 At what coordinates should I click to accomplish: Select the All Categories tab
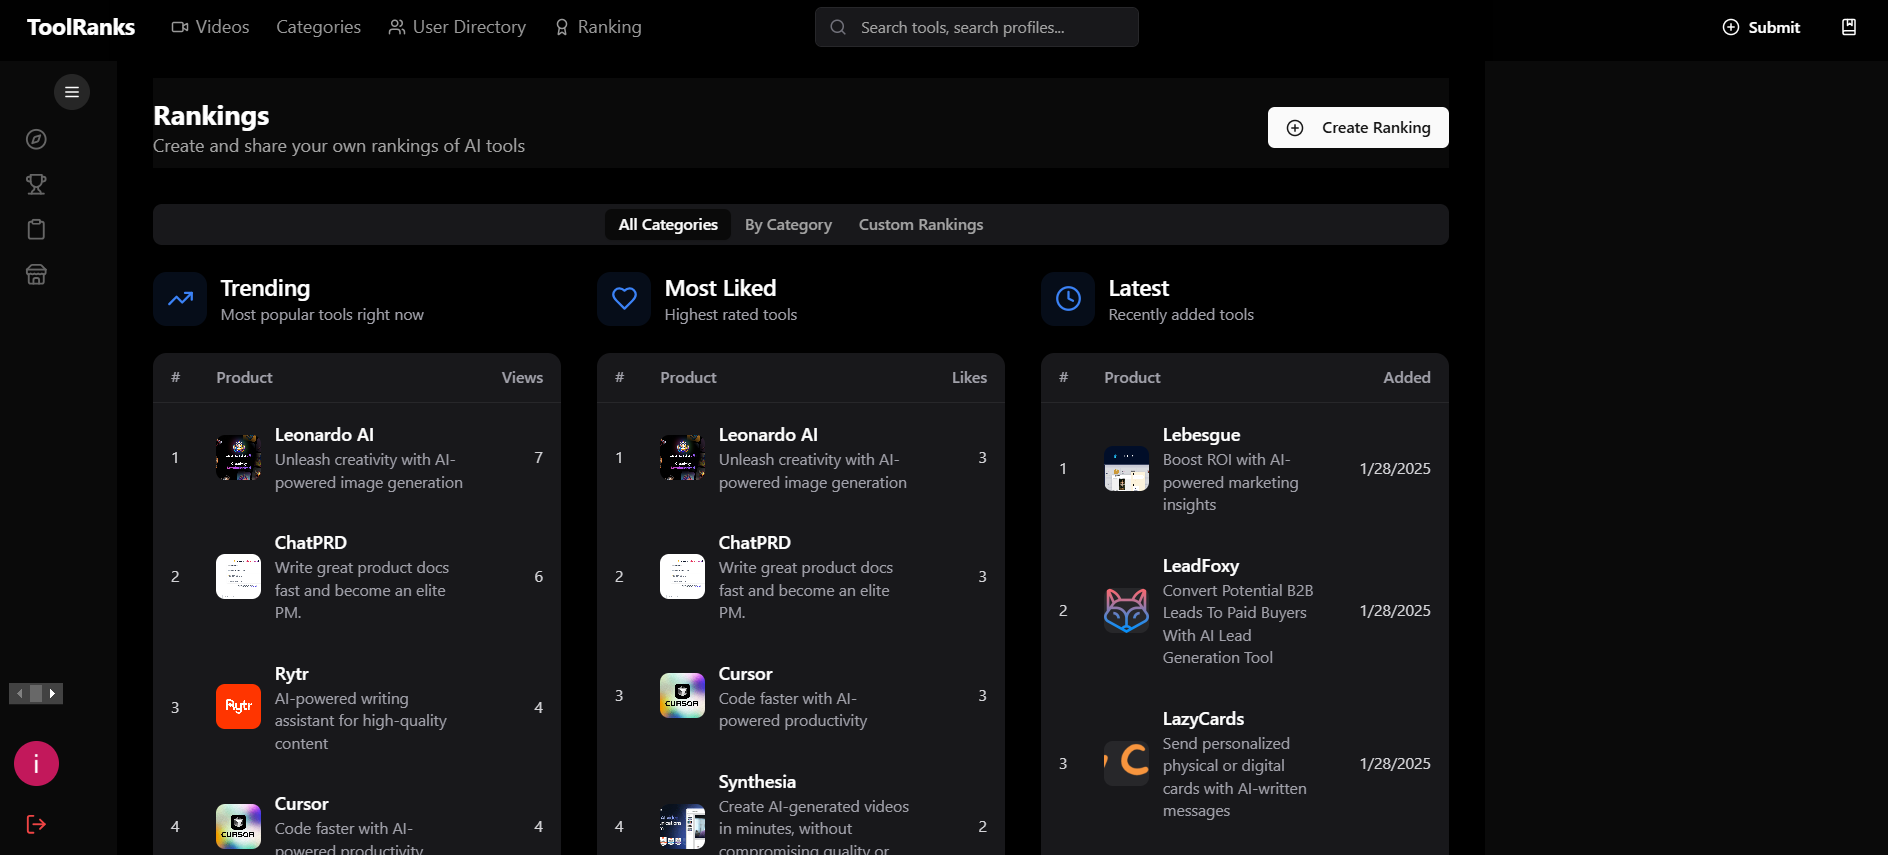pos(668,225)
